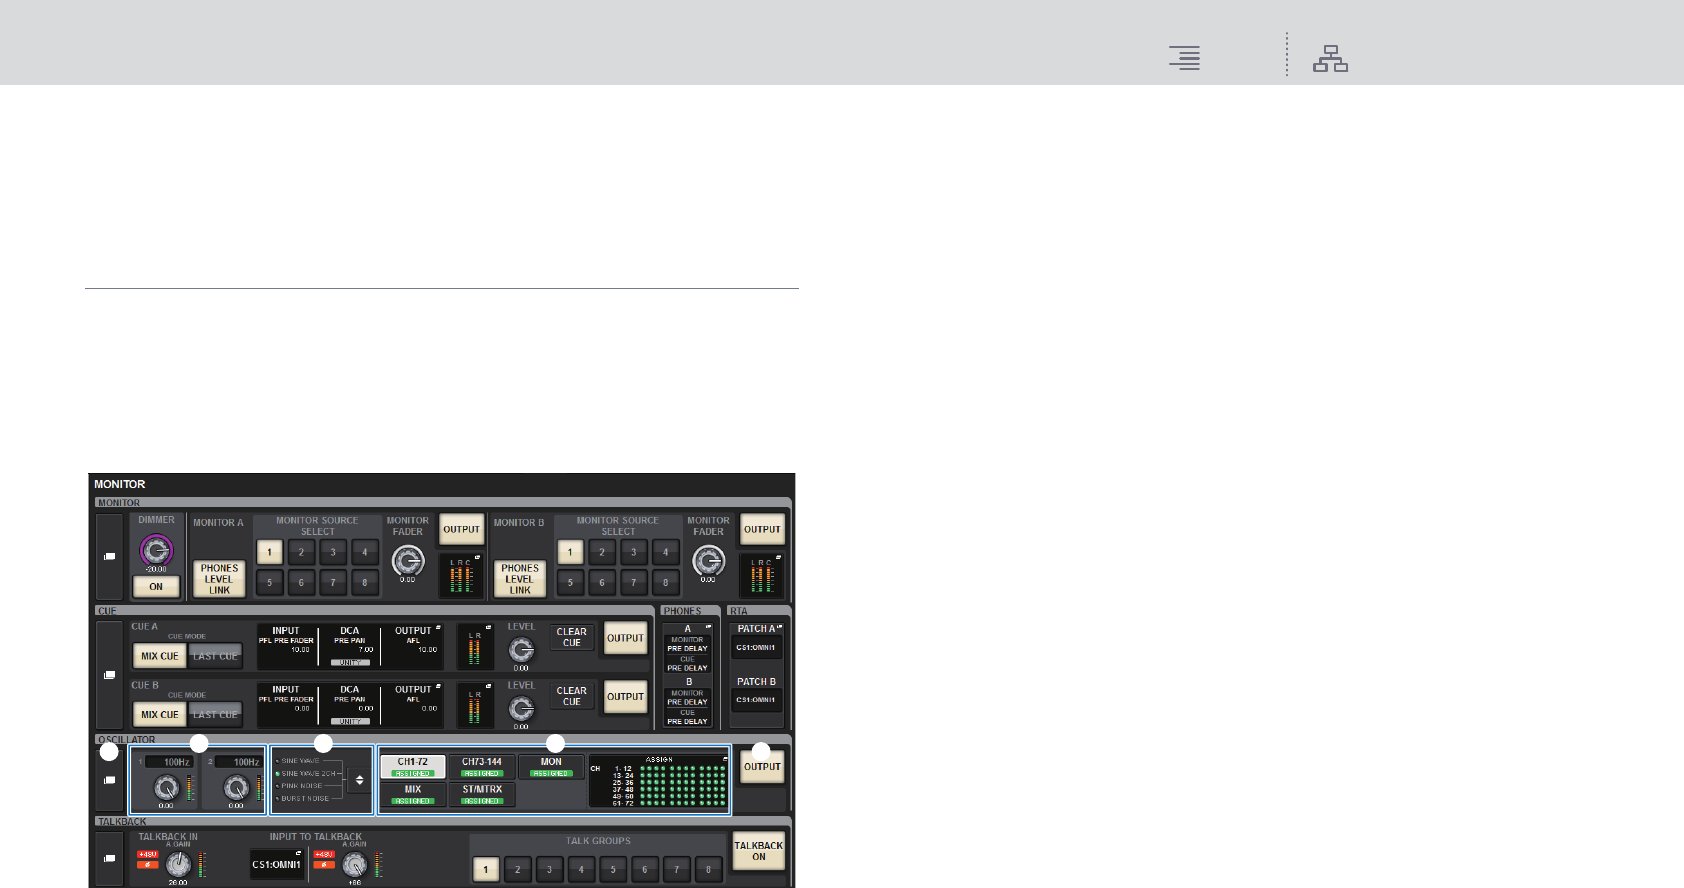This screenshot has width=1684, height=888.
Task: Toggle Input to Talkback +48V phantom power
Action: [324, 855]
